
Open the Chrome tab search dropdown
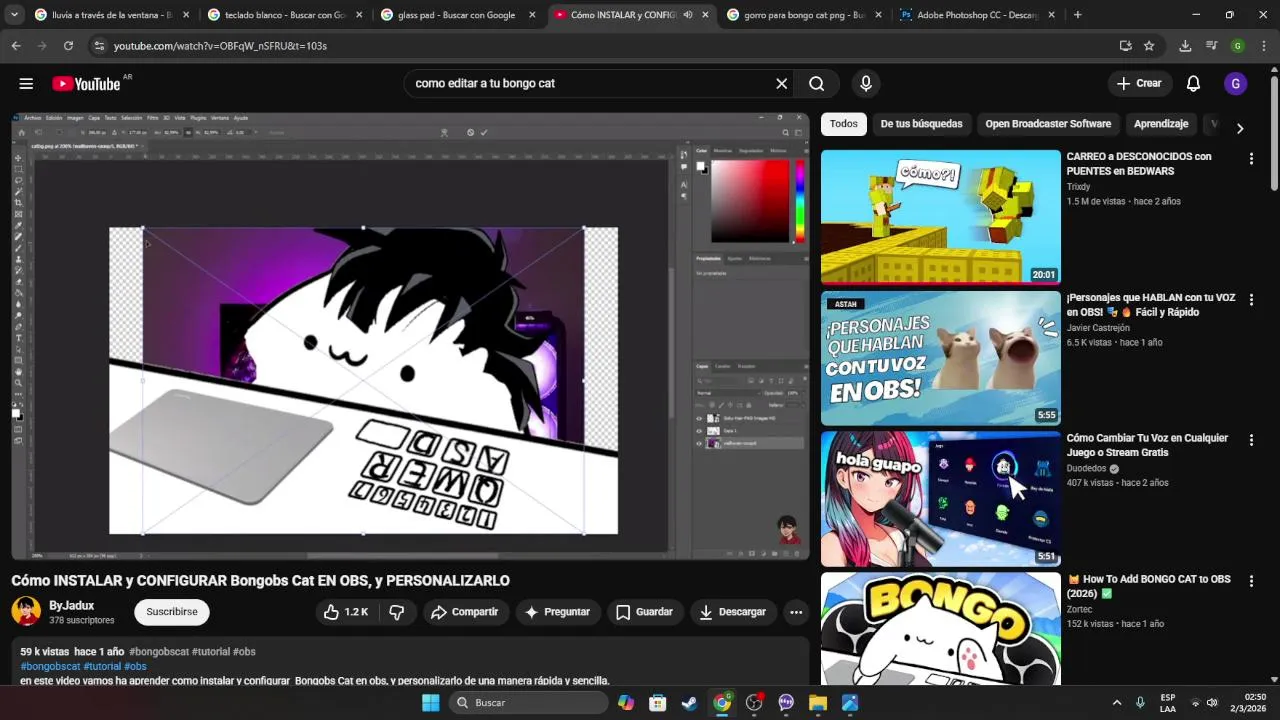tap(14, 15)
